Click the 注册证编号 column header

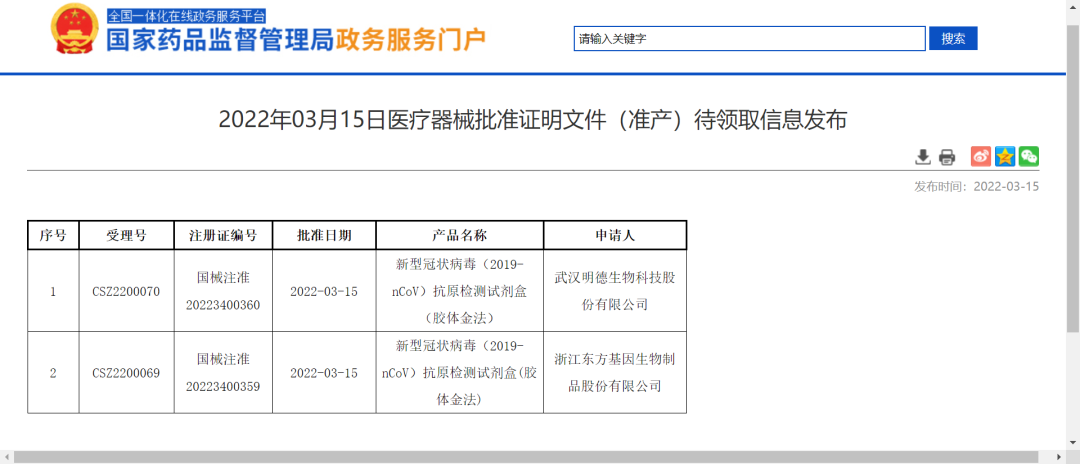[223, 235]
